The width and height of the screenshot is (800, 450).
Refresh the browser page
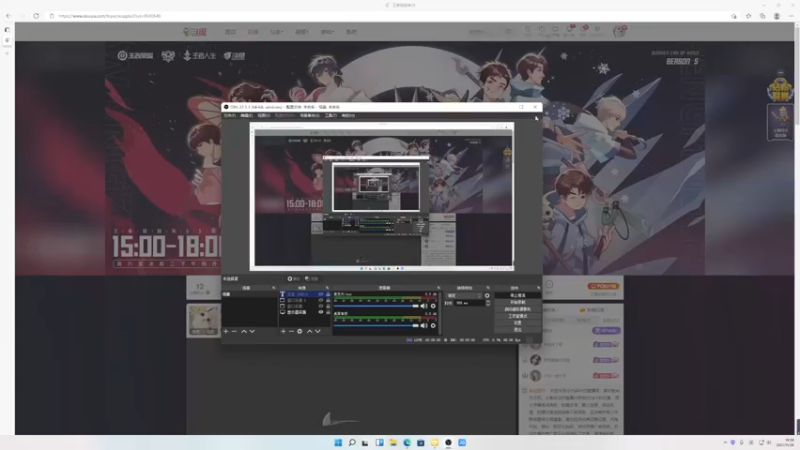coord(36,16)
